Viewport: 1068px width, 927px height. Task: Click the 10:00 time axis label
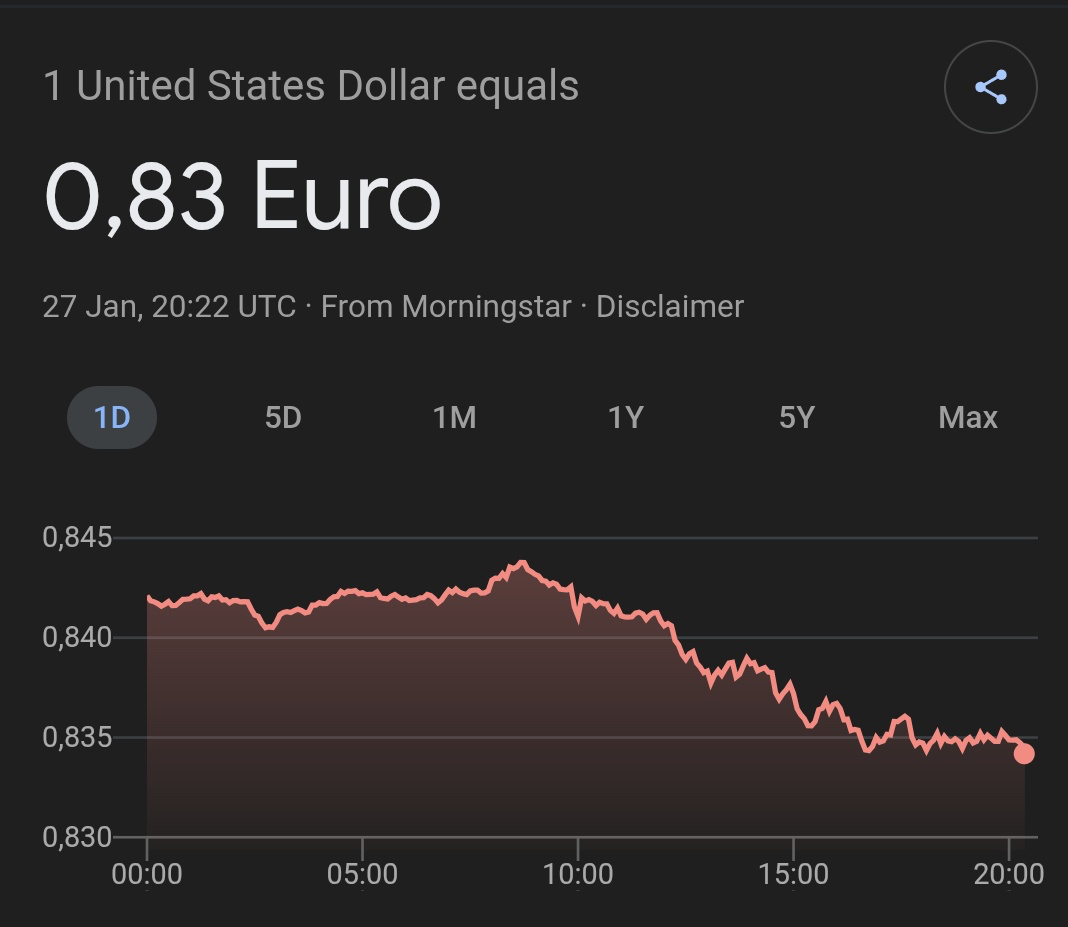pos(578,874)
